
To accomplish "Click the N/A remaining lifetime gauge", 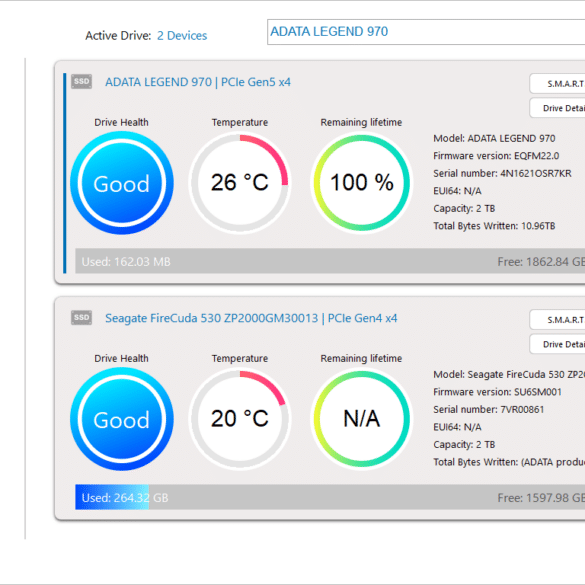I will click(362, 419).
